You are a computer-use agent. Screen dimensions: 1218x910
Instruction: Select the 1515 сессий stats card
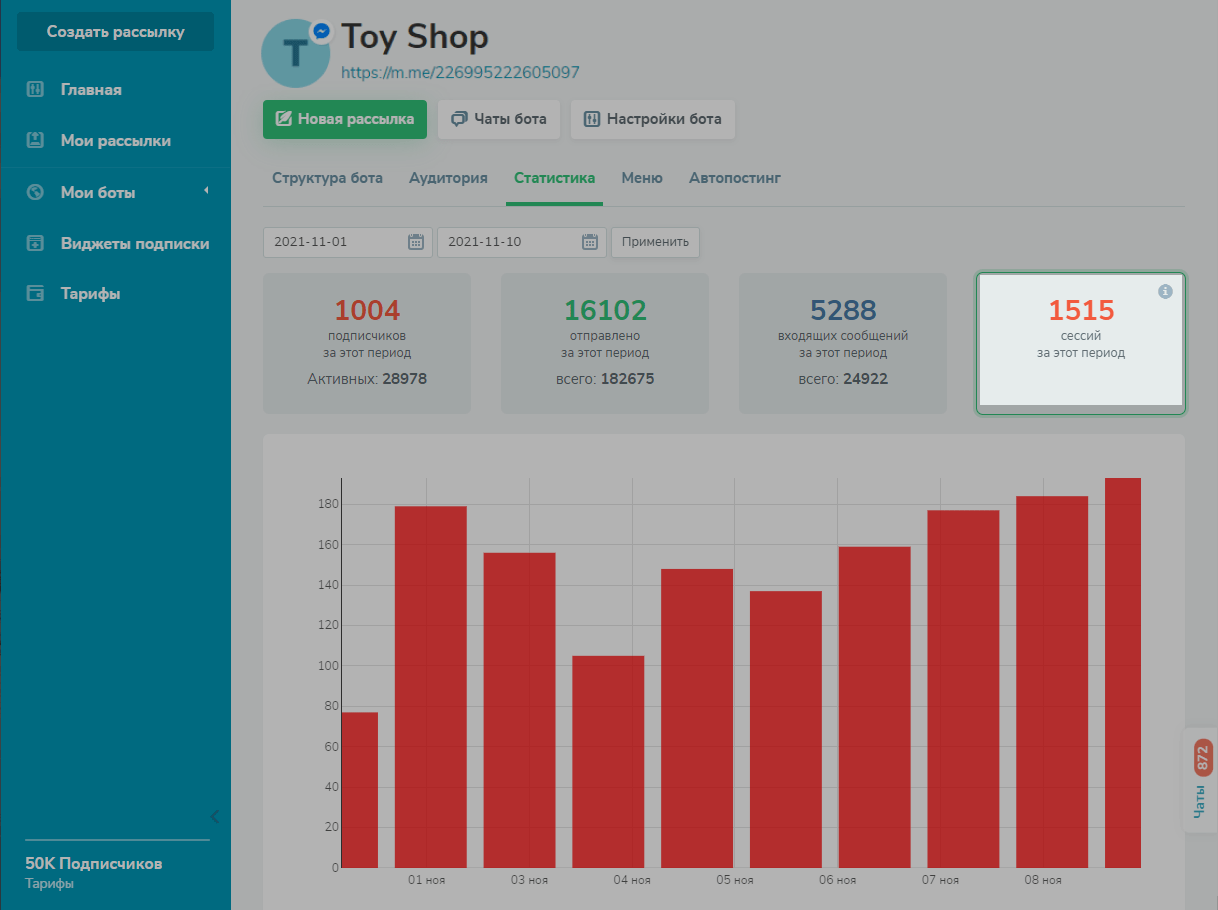tap(1081, 343)
